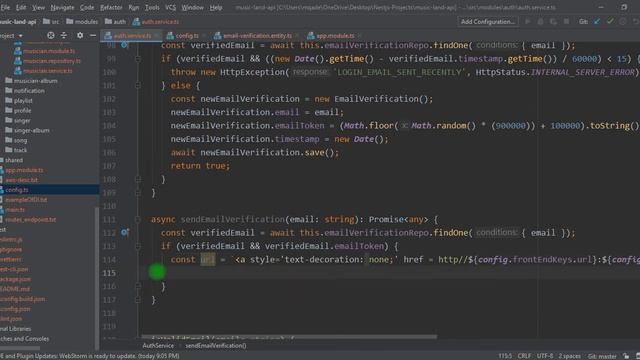Select the notification folder
The image size is (640, 360).
pos(25,91)
